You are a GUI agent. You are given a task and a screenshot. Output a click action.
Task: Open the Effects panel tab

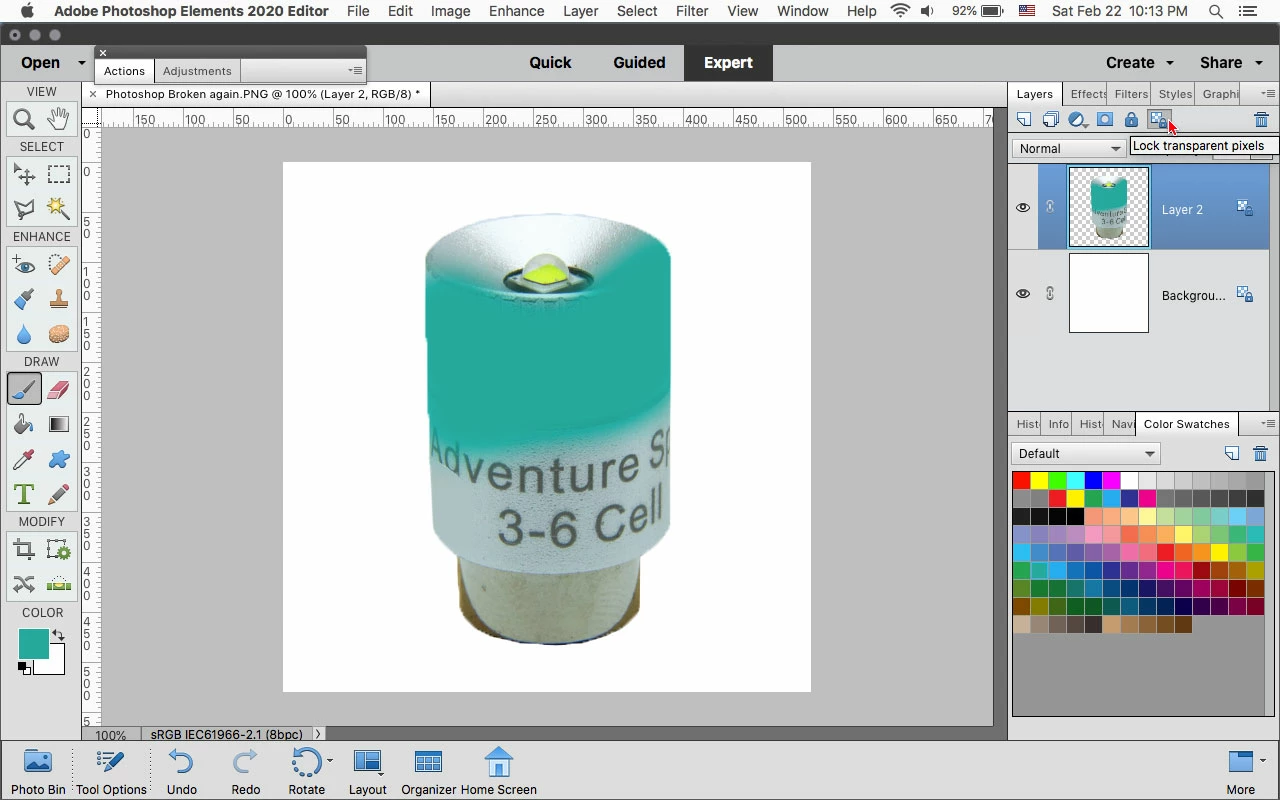click(x=1088, y=94)
